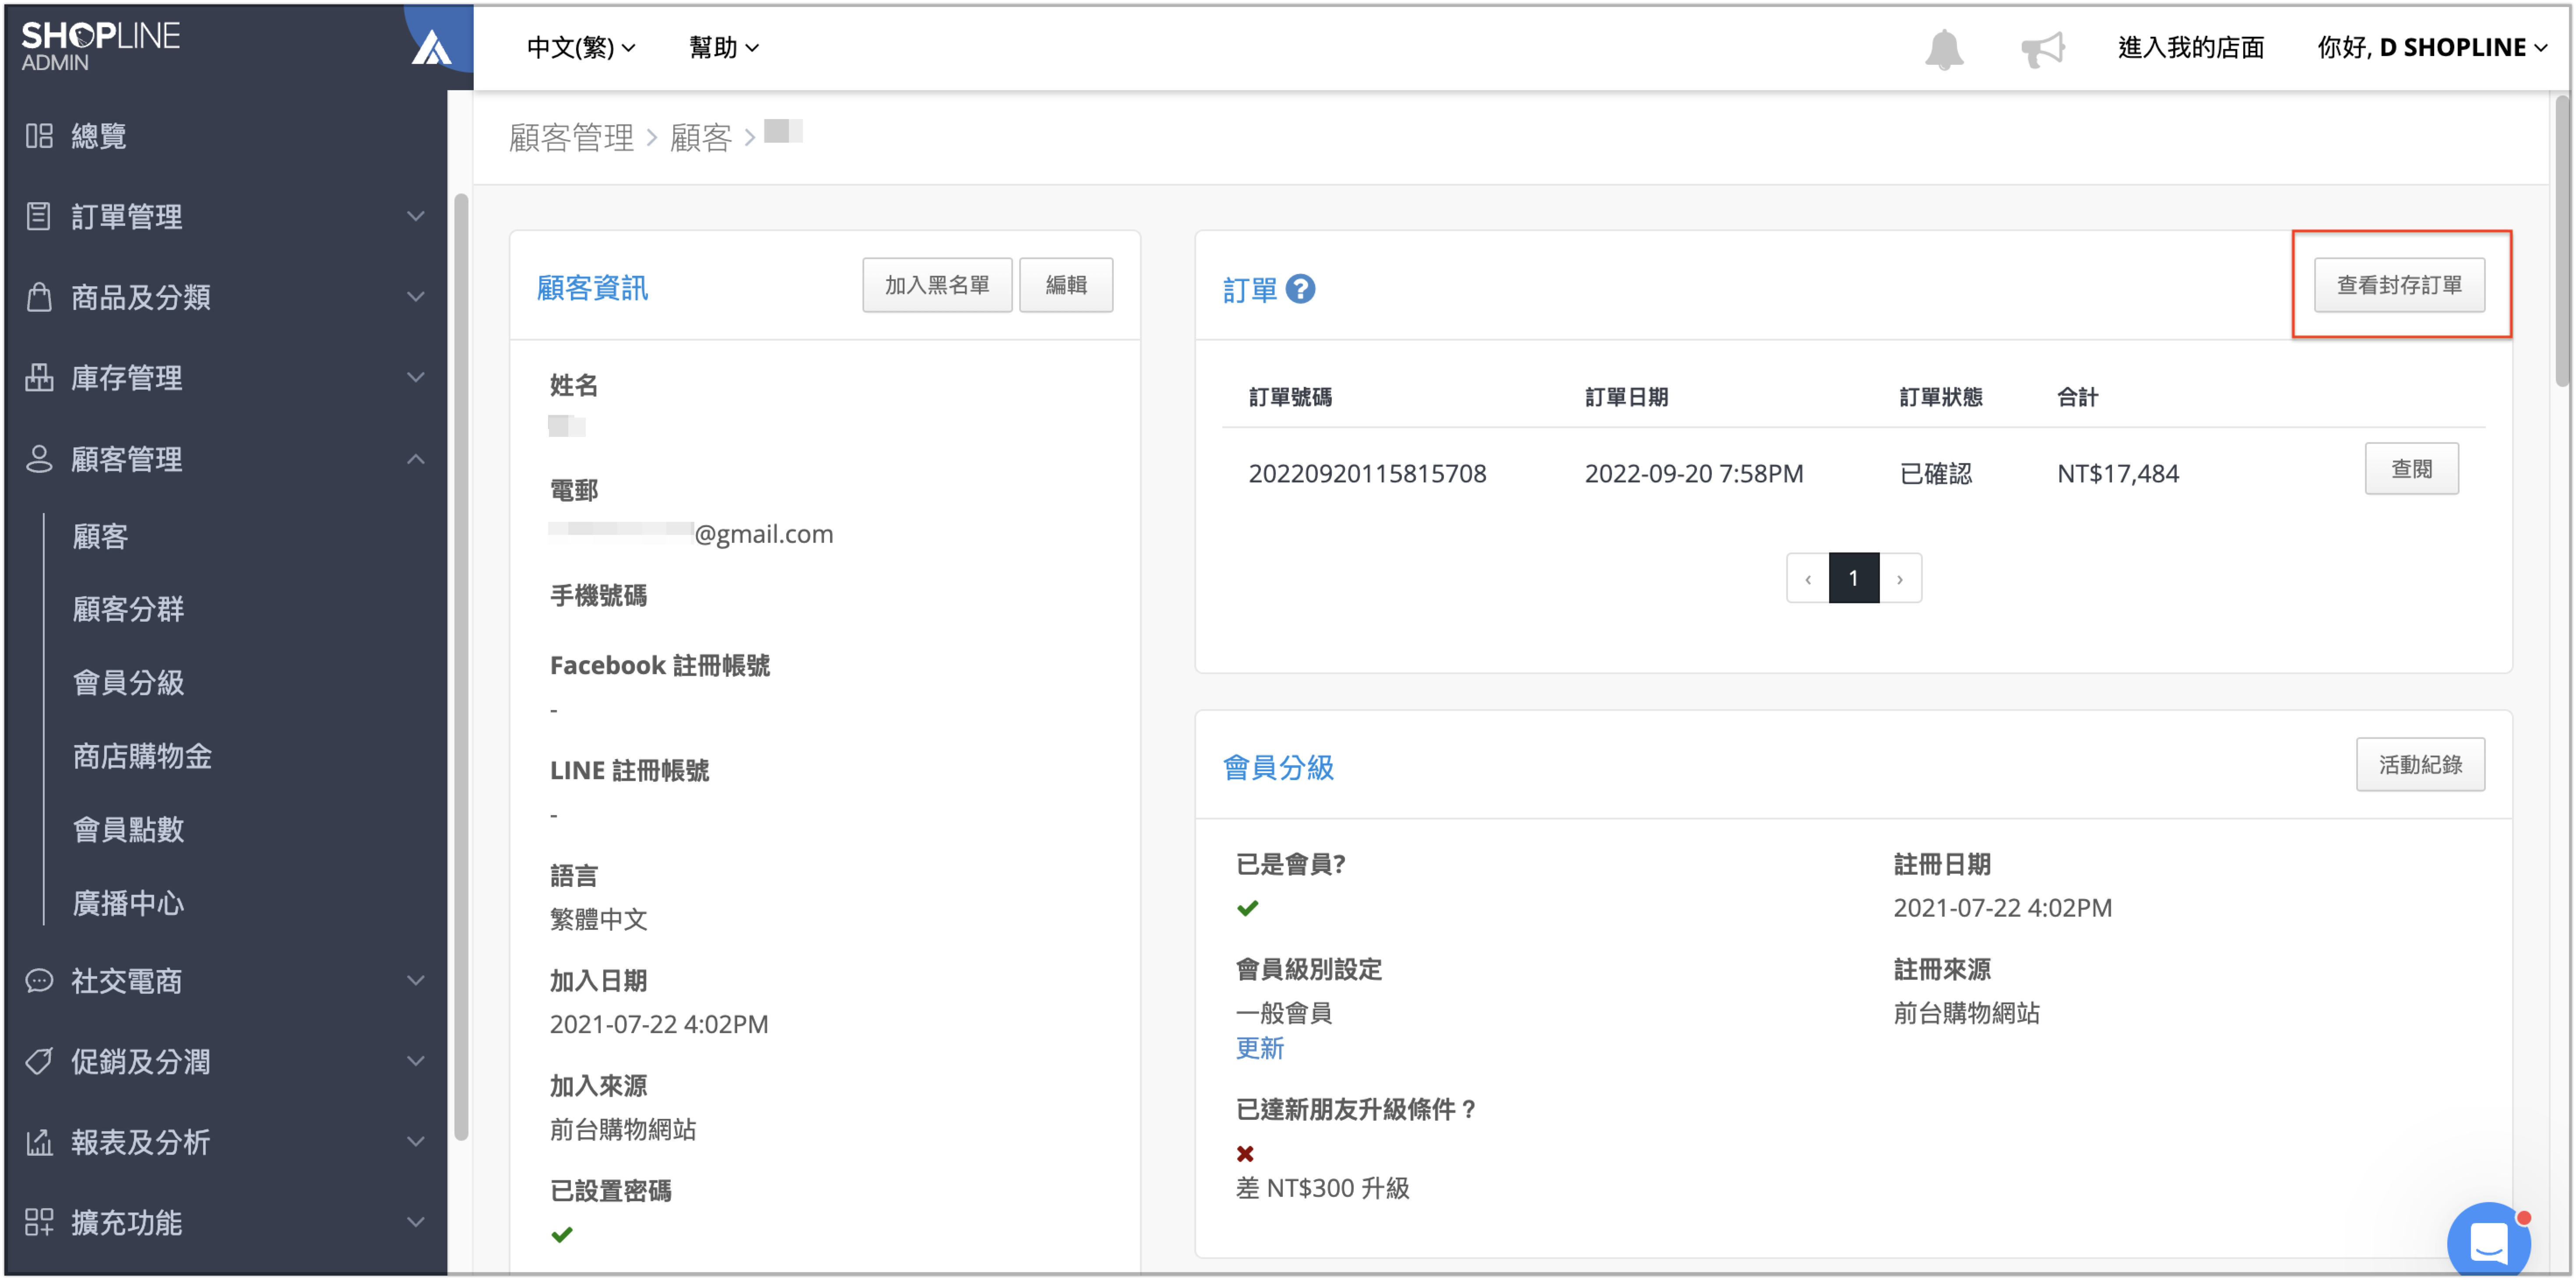Click the 查看封存訂單 button
The image size is (2576, 1280).
[2399, 285]
